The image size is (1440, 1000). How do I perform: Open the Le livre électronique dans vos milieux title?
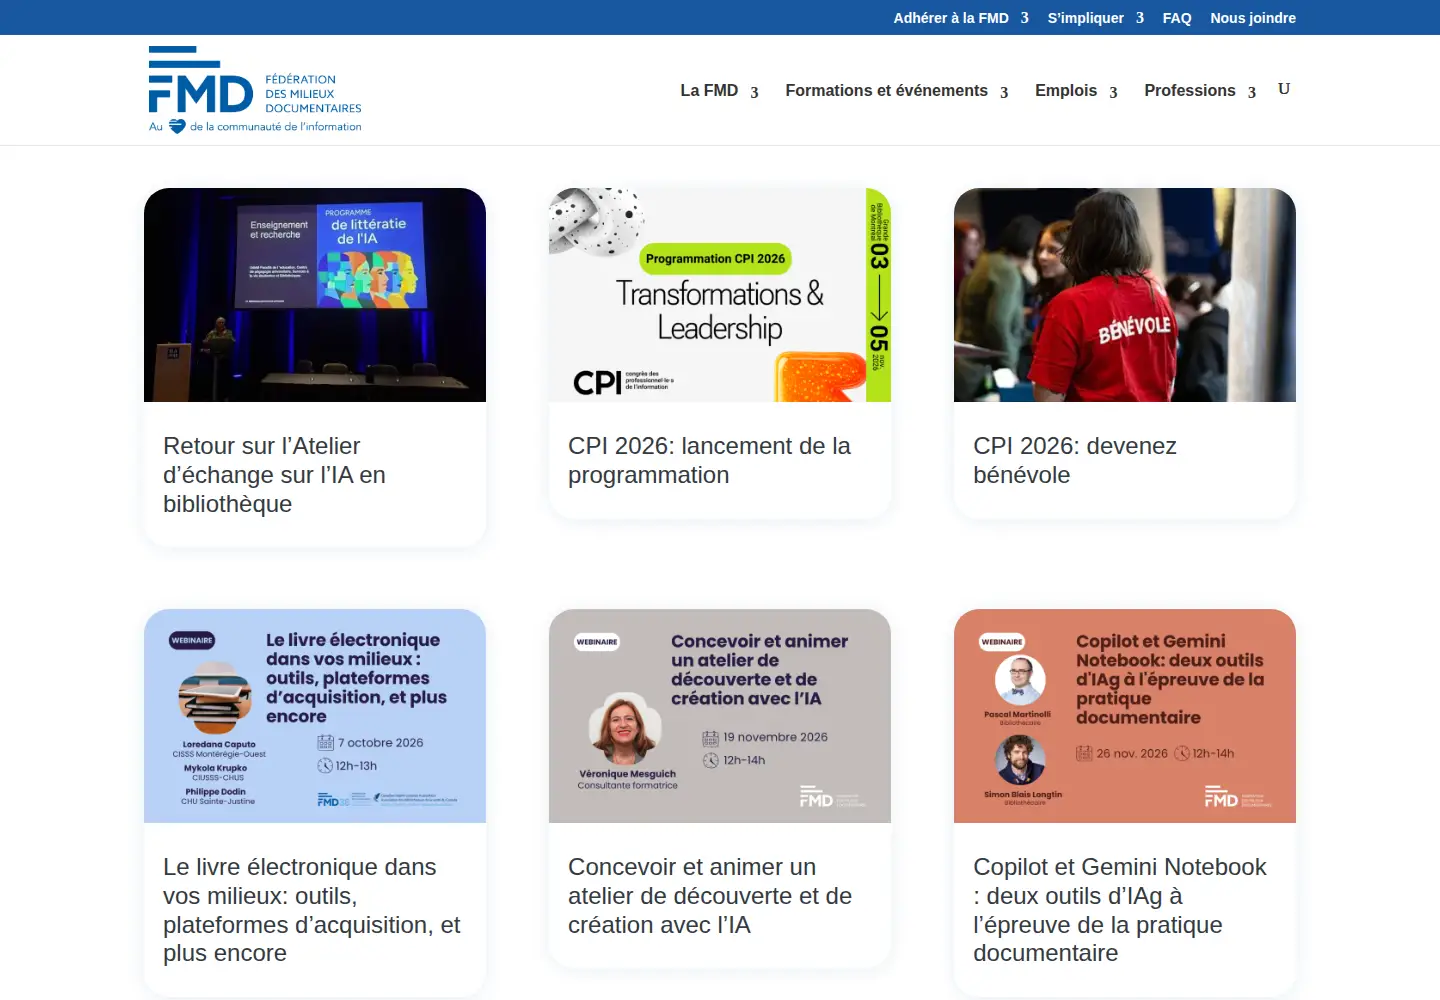[312, 910]
